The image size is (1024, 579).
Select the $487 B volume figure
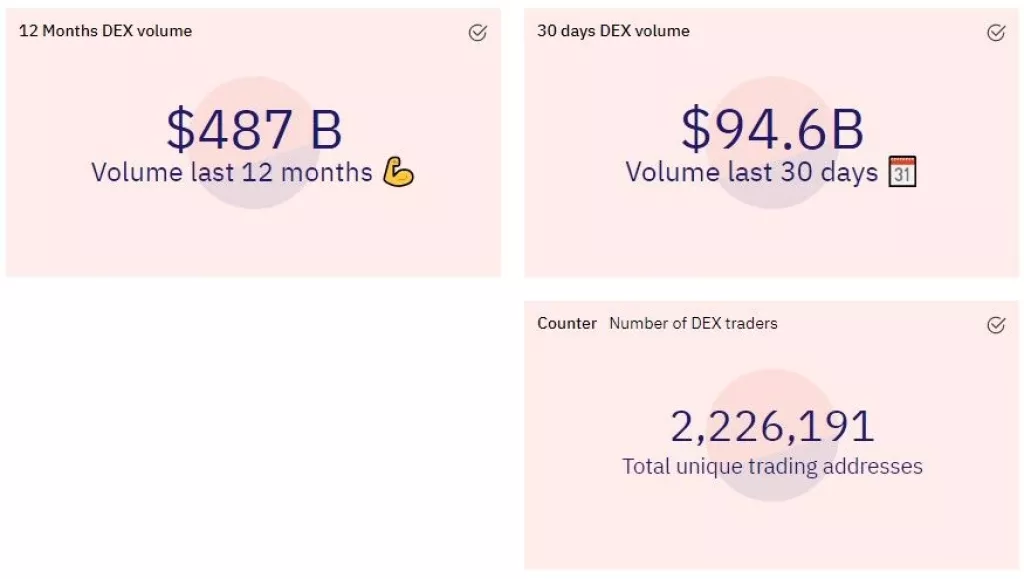pos(253,128)
